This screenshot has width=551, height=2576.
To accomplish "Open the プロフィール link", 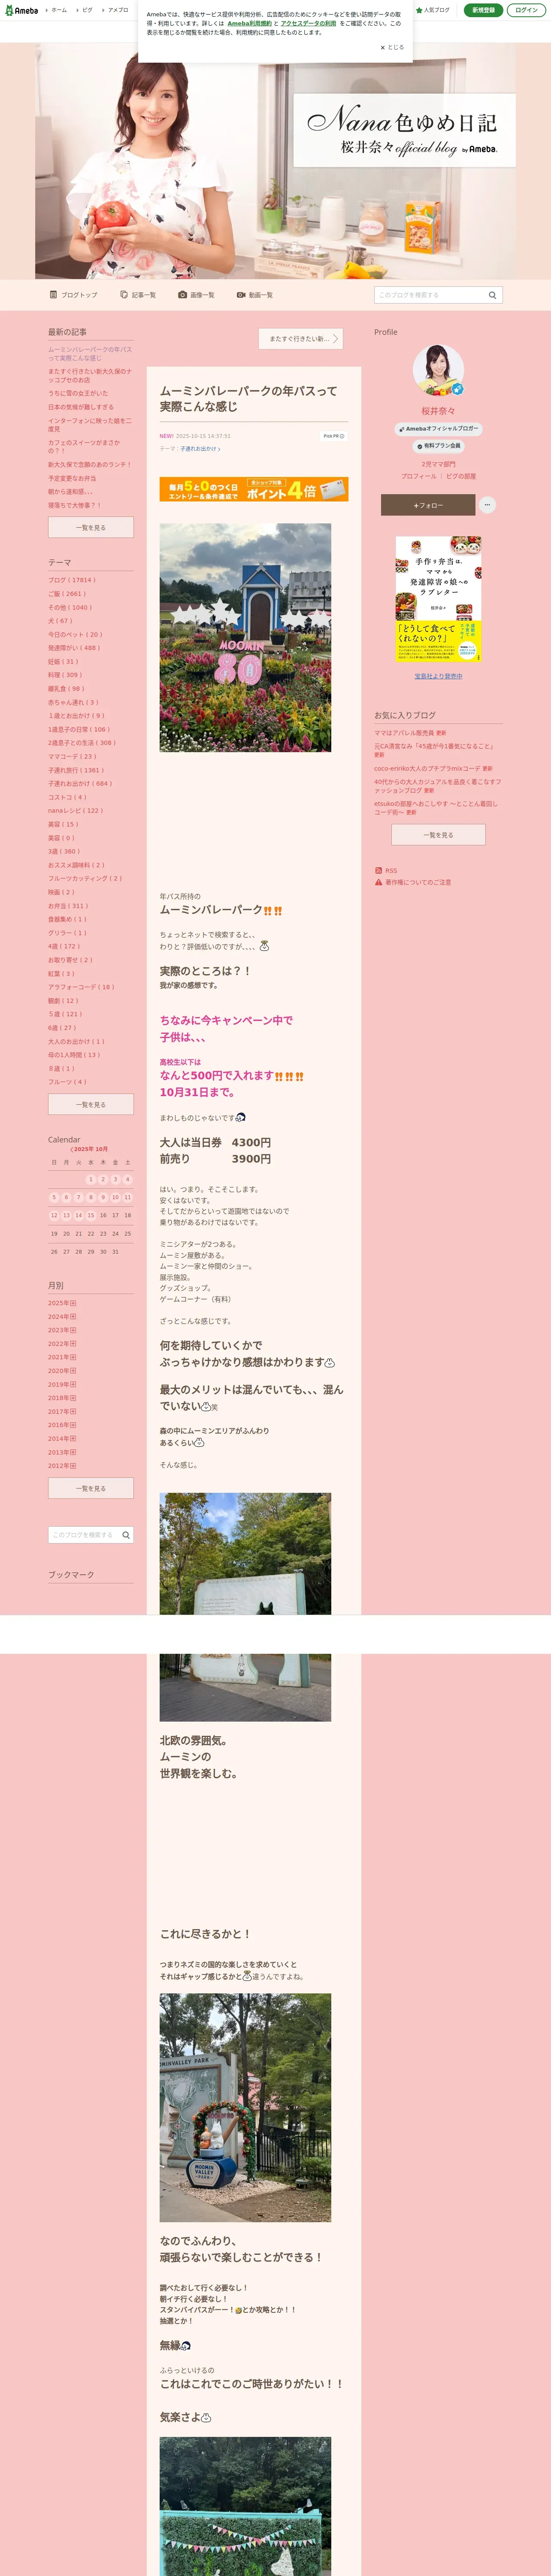I will (x=418, y=476).
